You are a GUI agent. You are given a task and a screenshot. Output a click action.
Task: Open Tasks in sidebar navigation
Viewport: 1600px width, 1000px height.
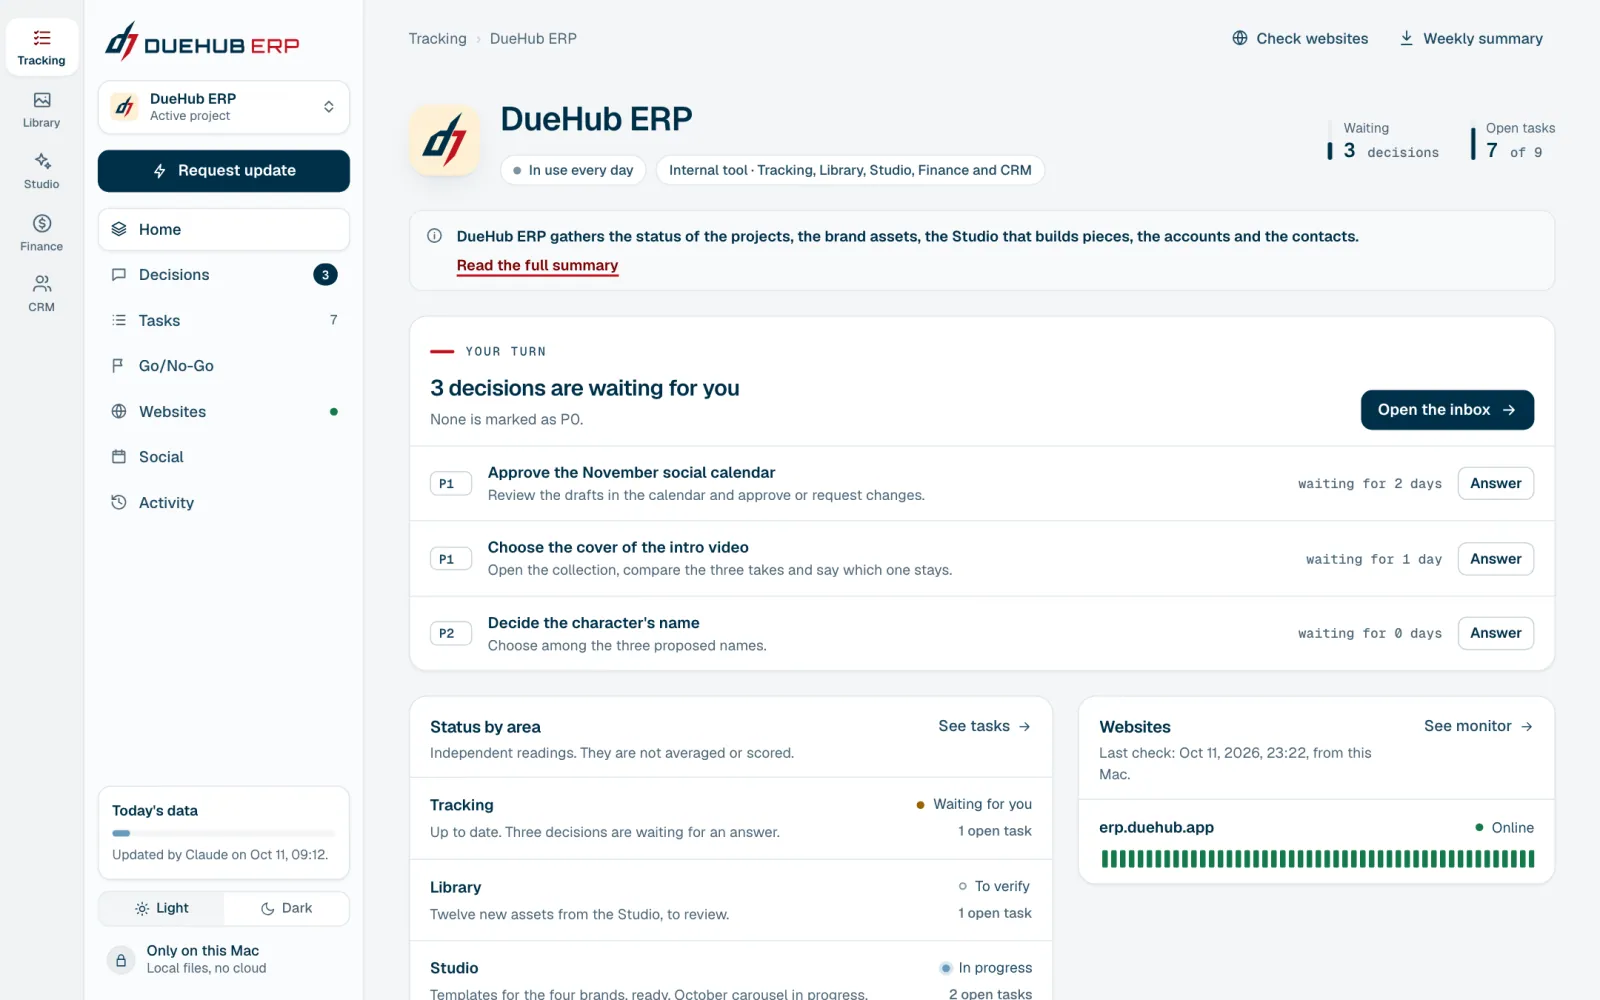[x=224, y=320]
